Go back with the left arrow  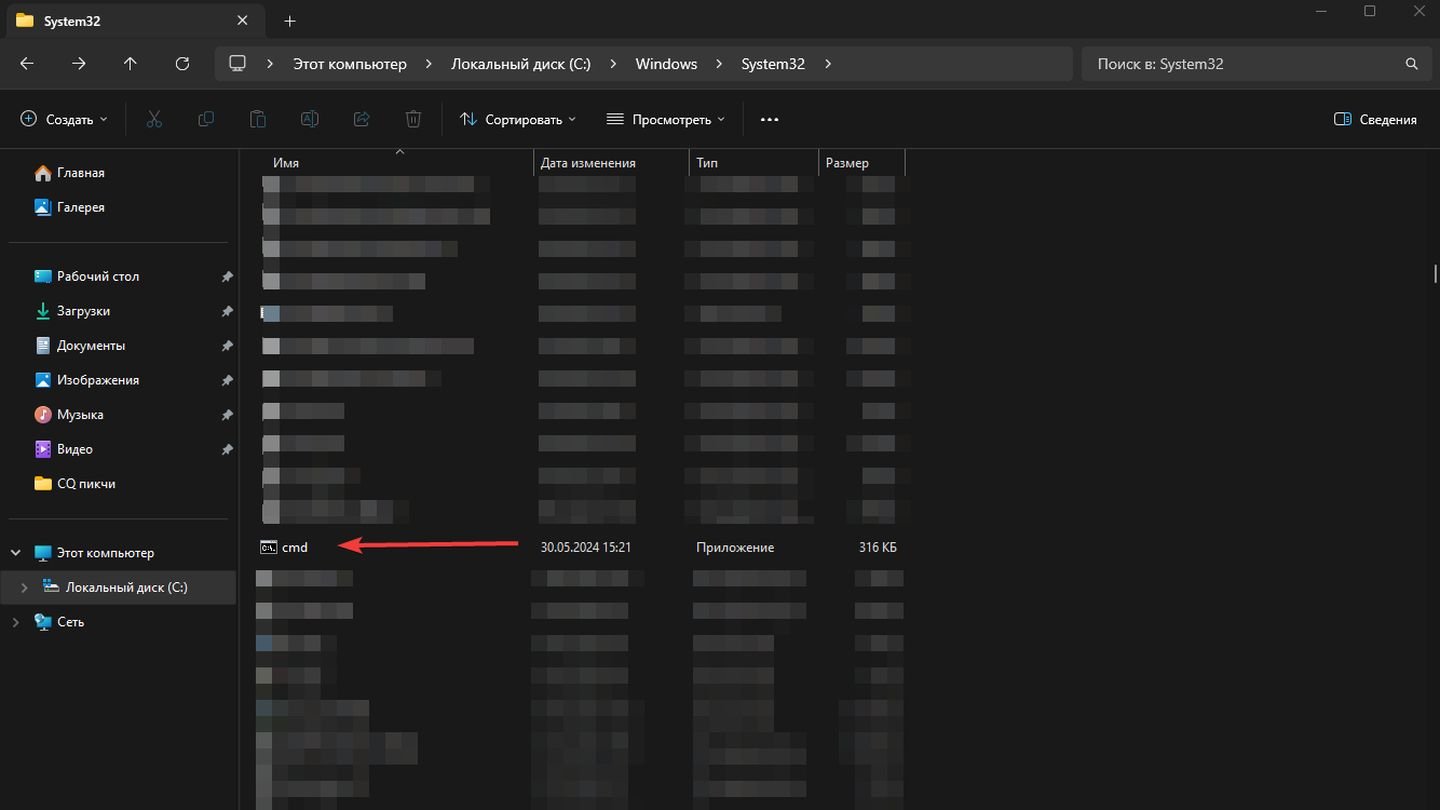tap(27, 63)
